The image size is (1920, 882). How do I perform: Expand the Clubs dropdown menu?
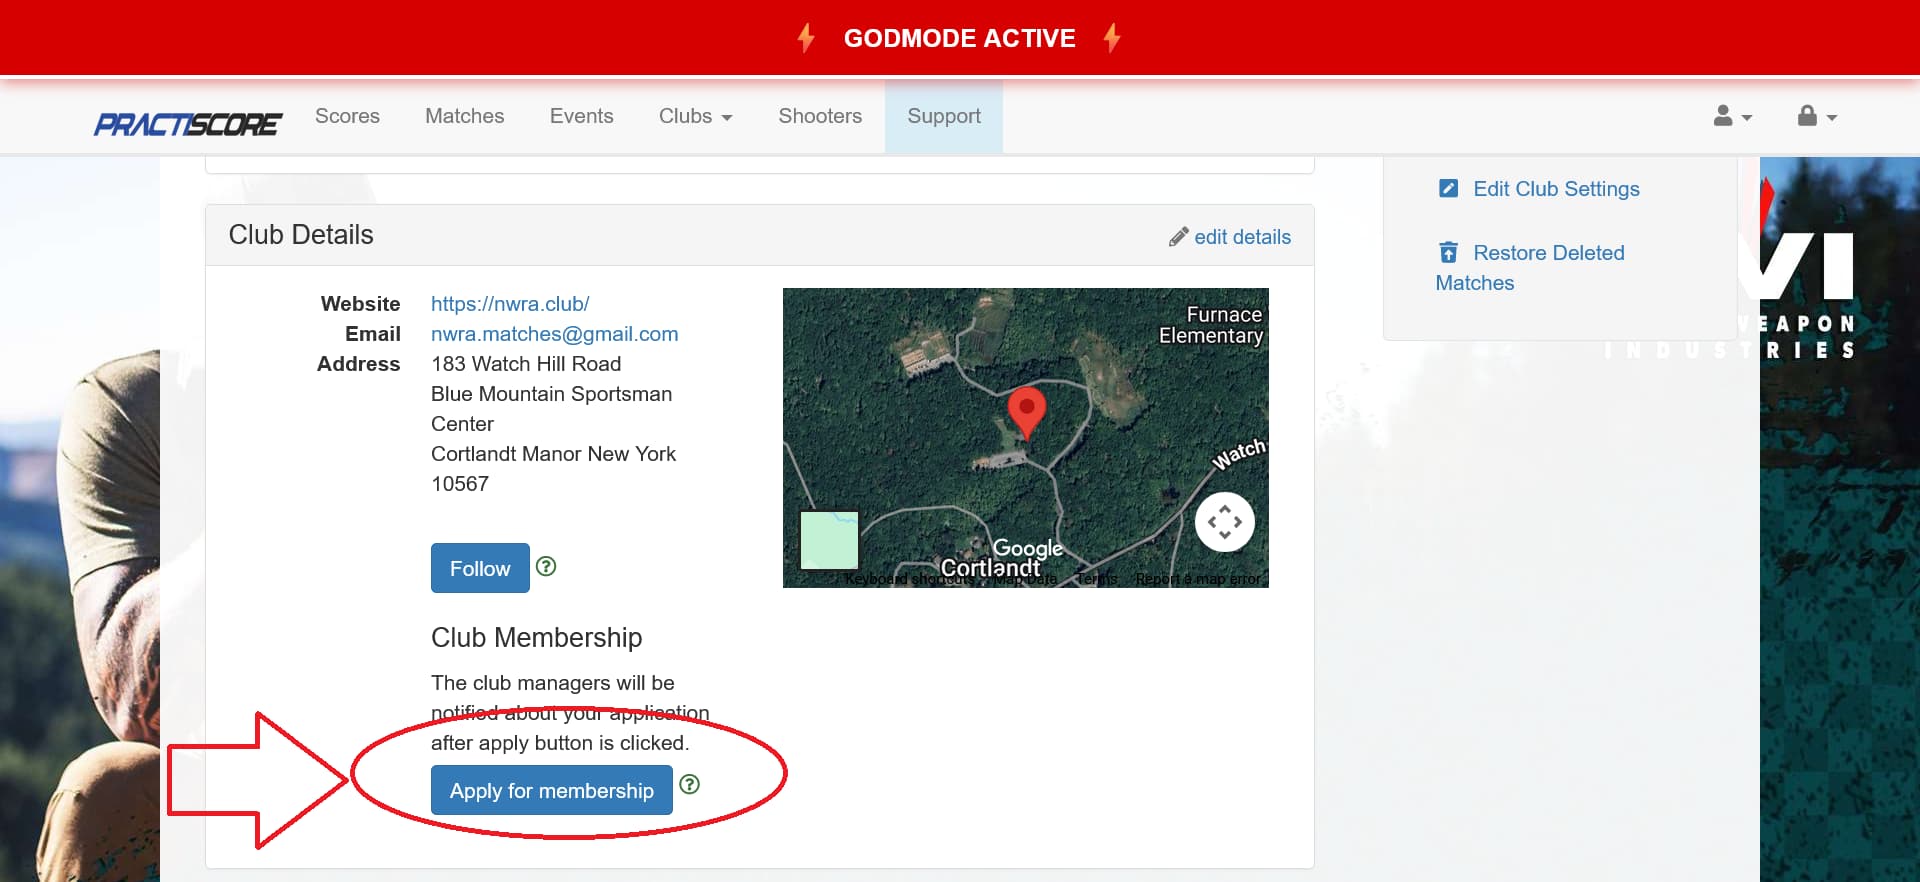click(x=695, y=116)
